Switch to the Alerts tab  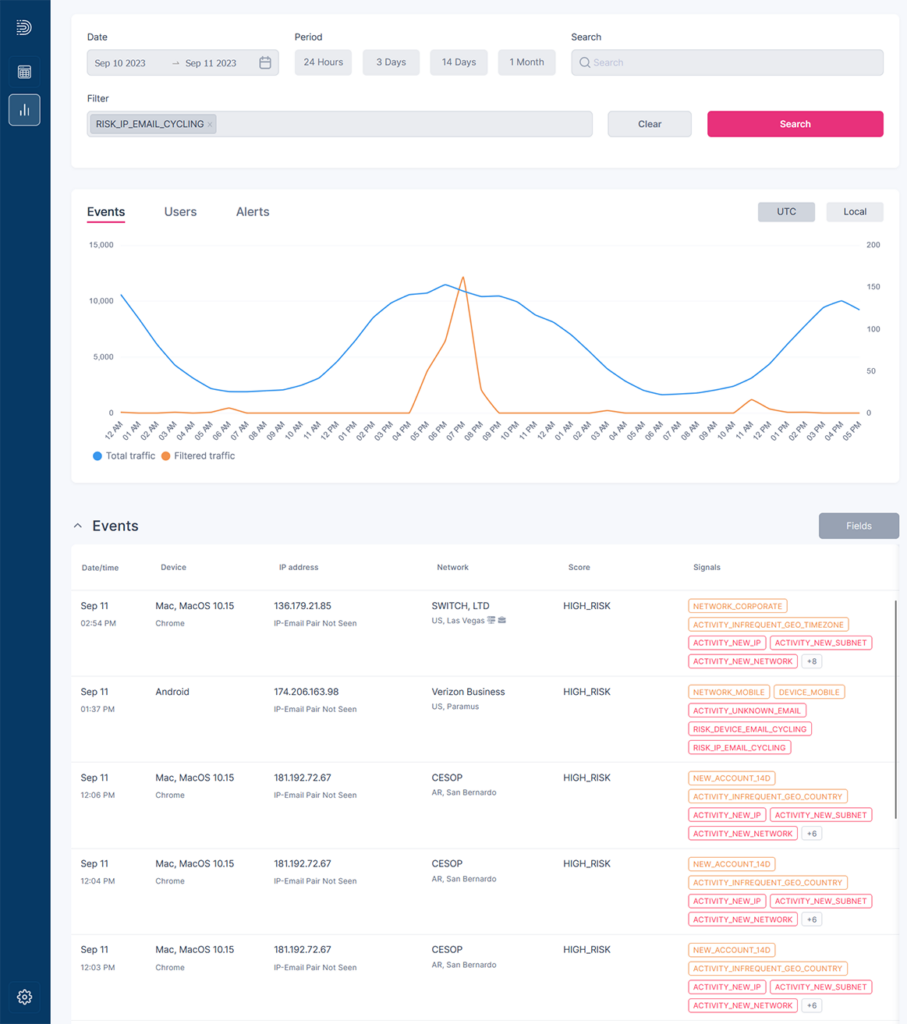click(x=252, y=212)
